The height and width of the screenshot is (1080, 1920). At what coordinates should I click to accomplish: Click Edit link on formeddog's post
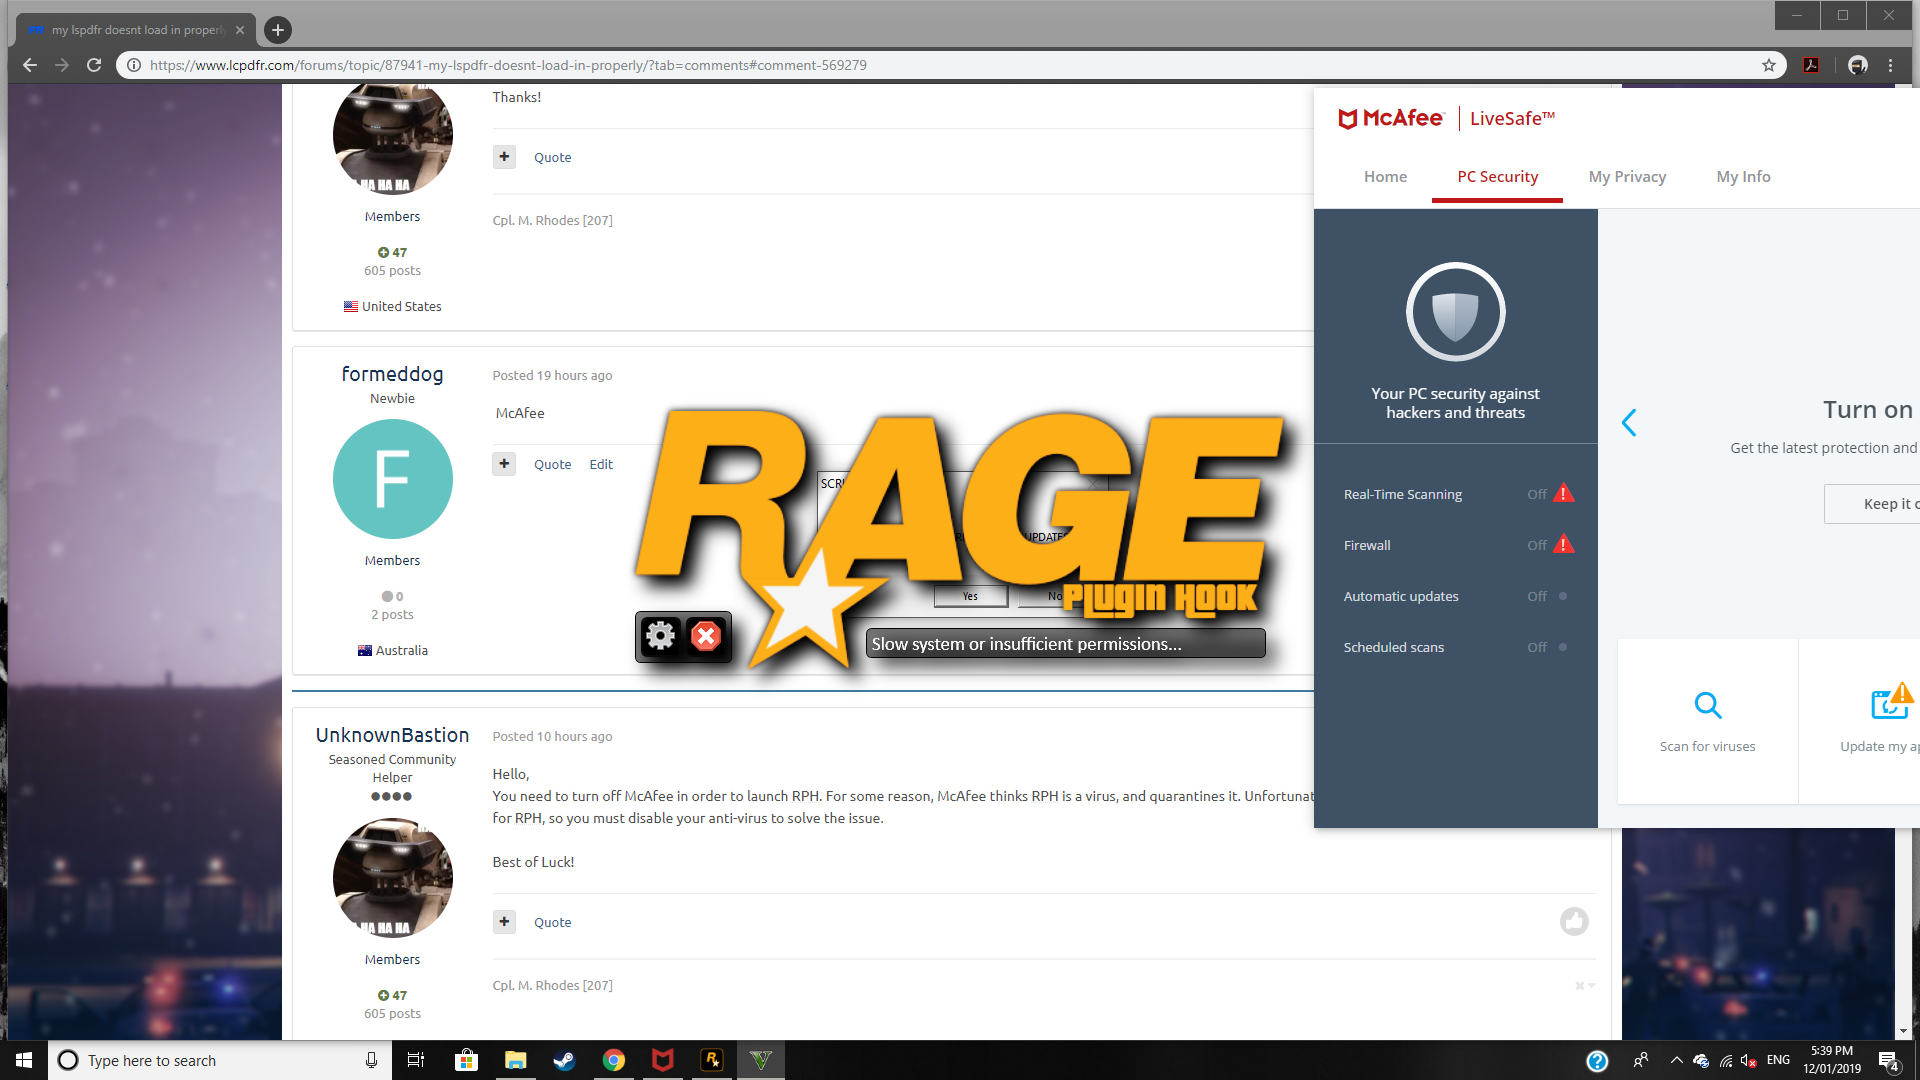(x=601, y=464)
